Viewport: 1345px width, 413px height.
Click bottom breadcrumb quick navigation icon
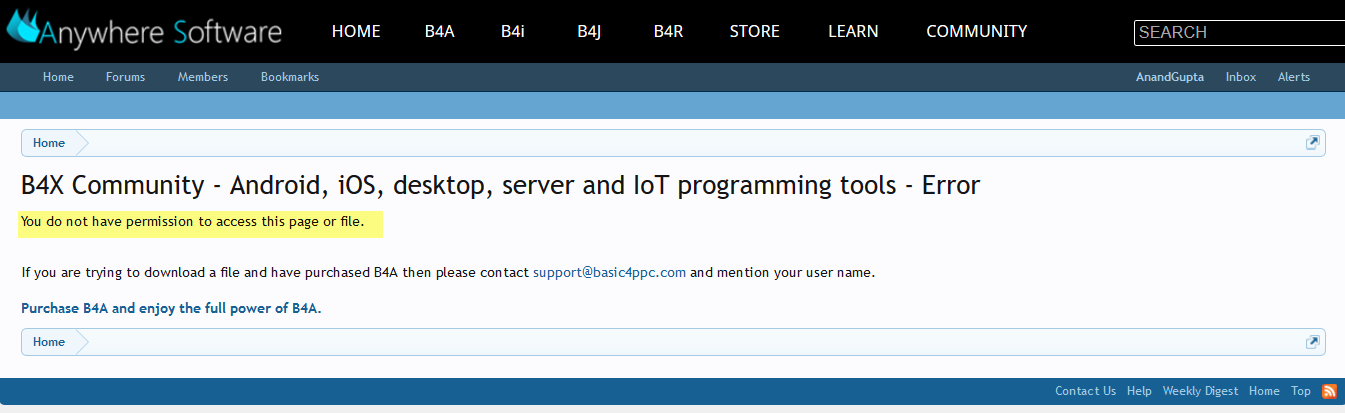click(1313, 342)
